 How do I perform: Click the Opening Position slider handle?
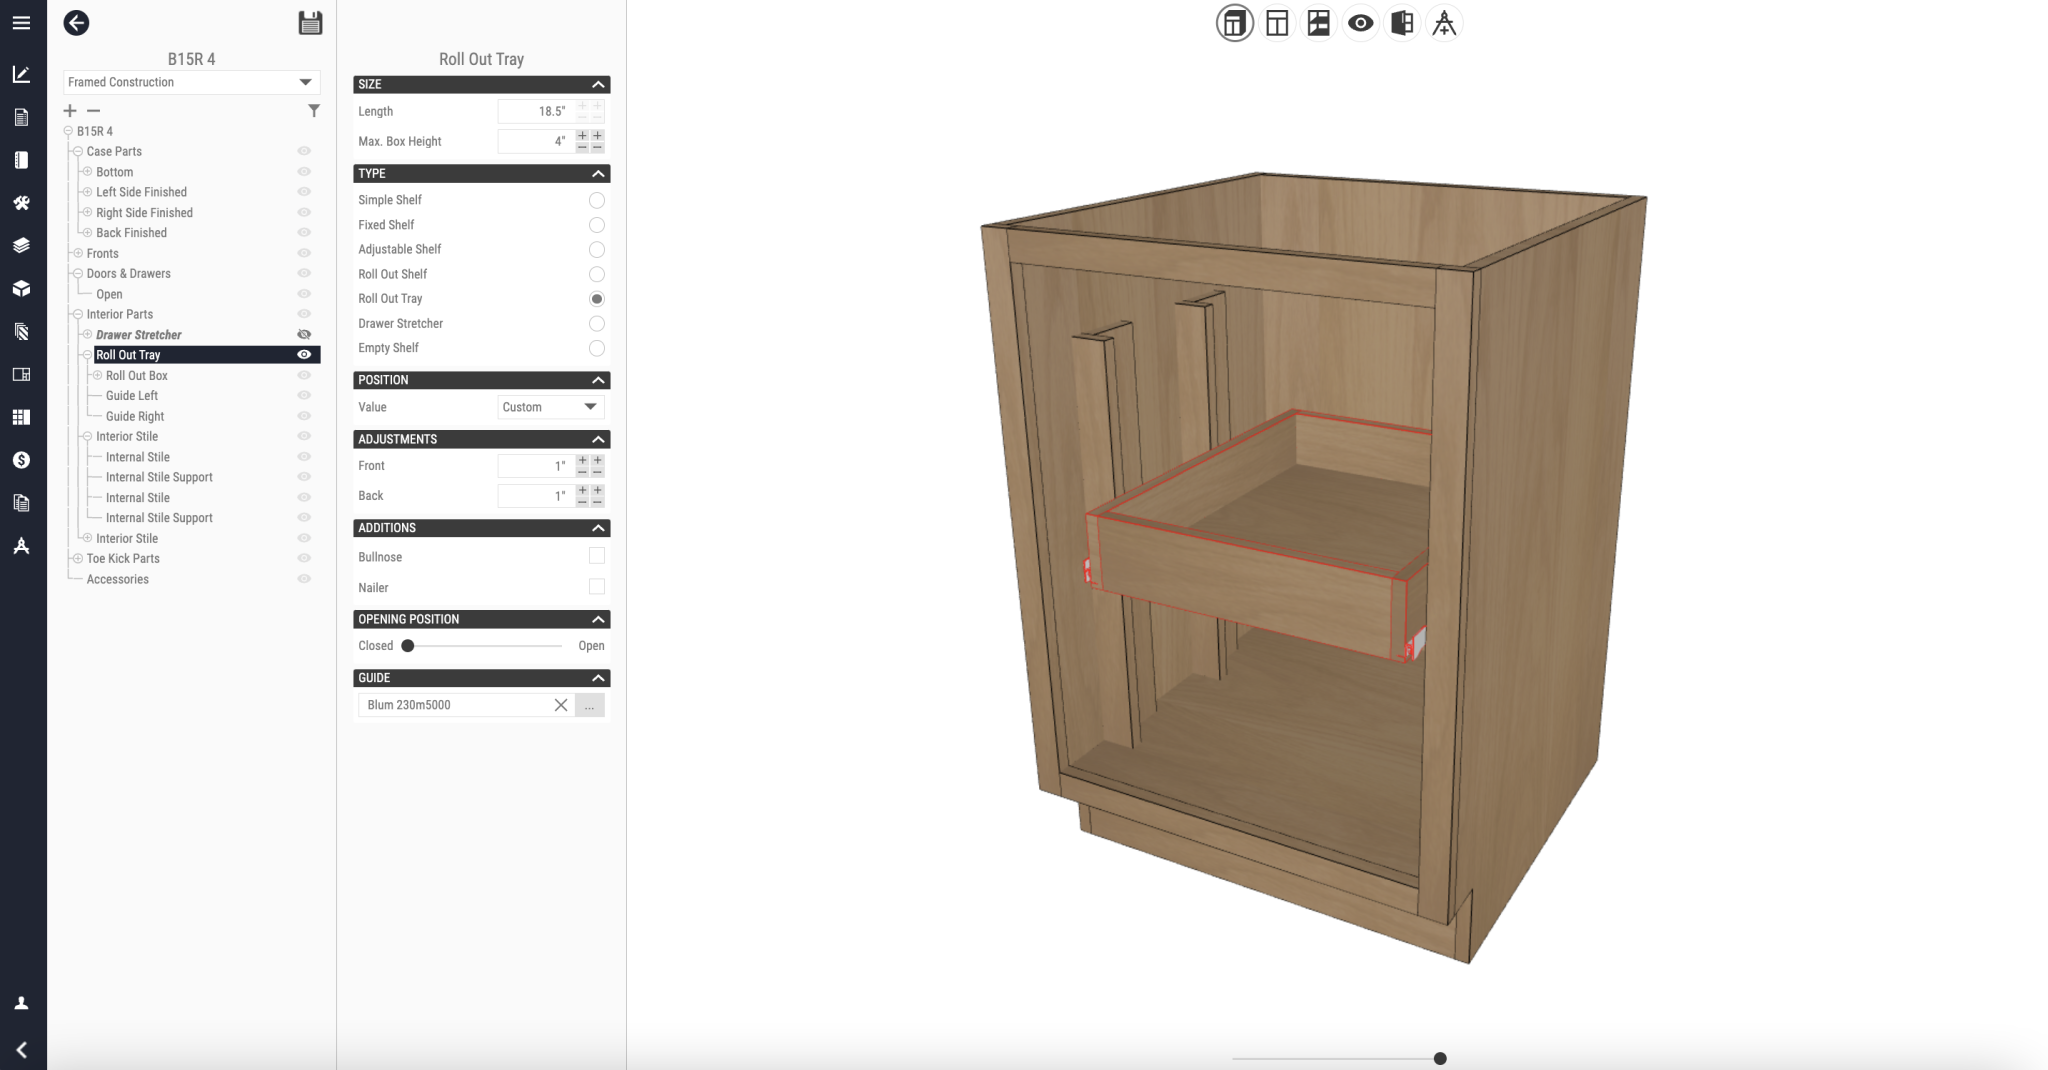click(x=408, y=646)
